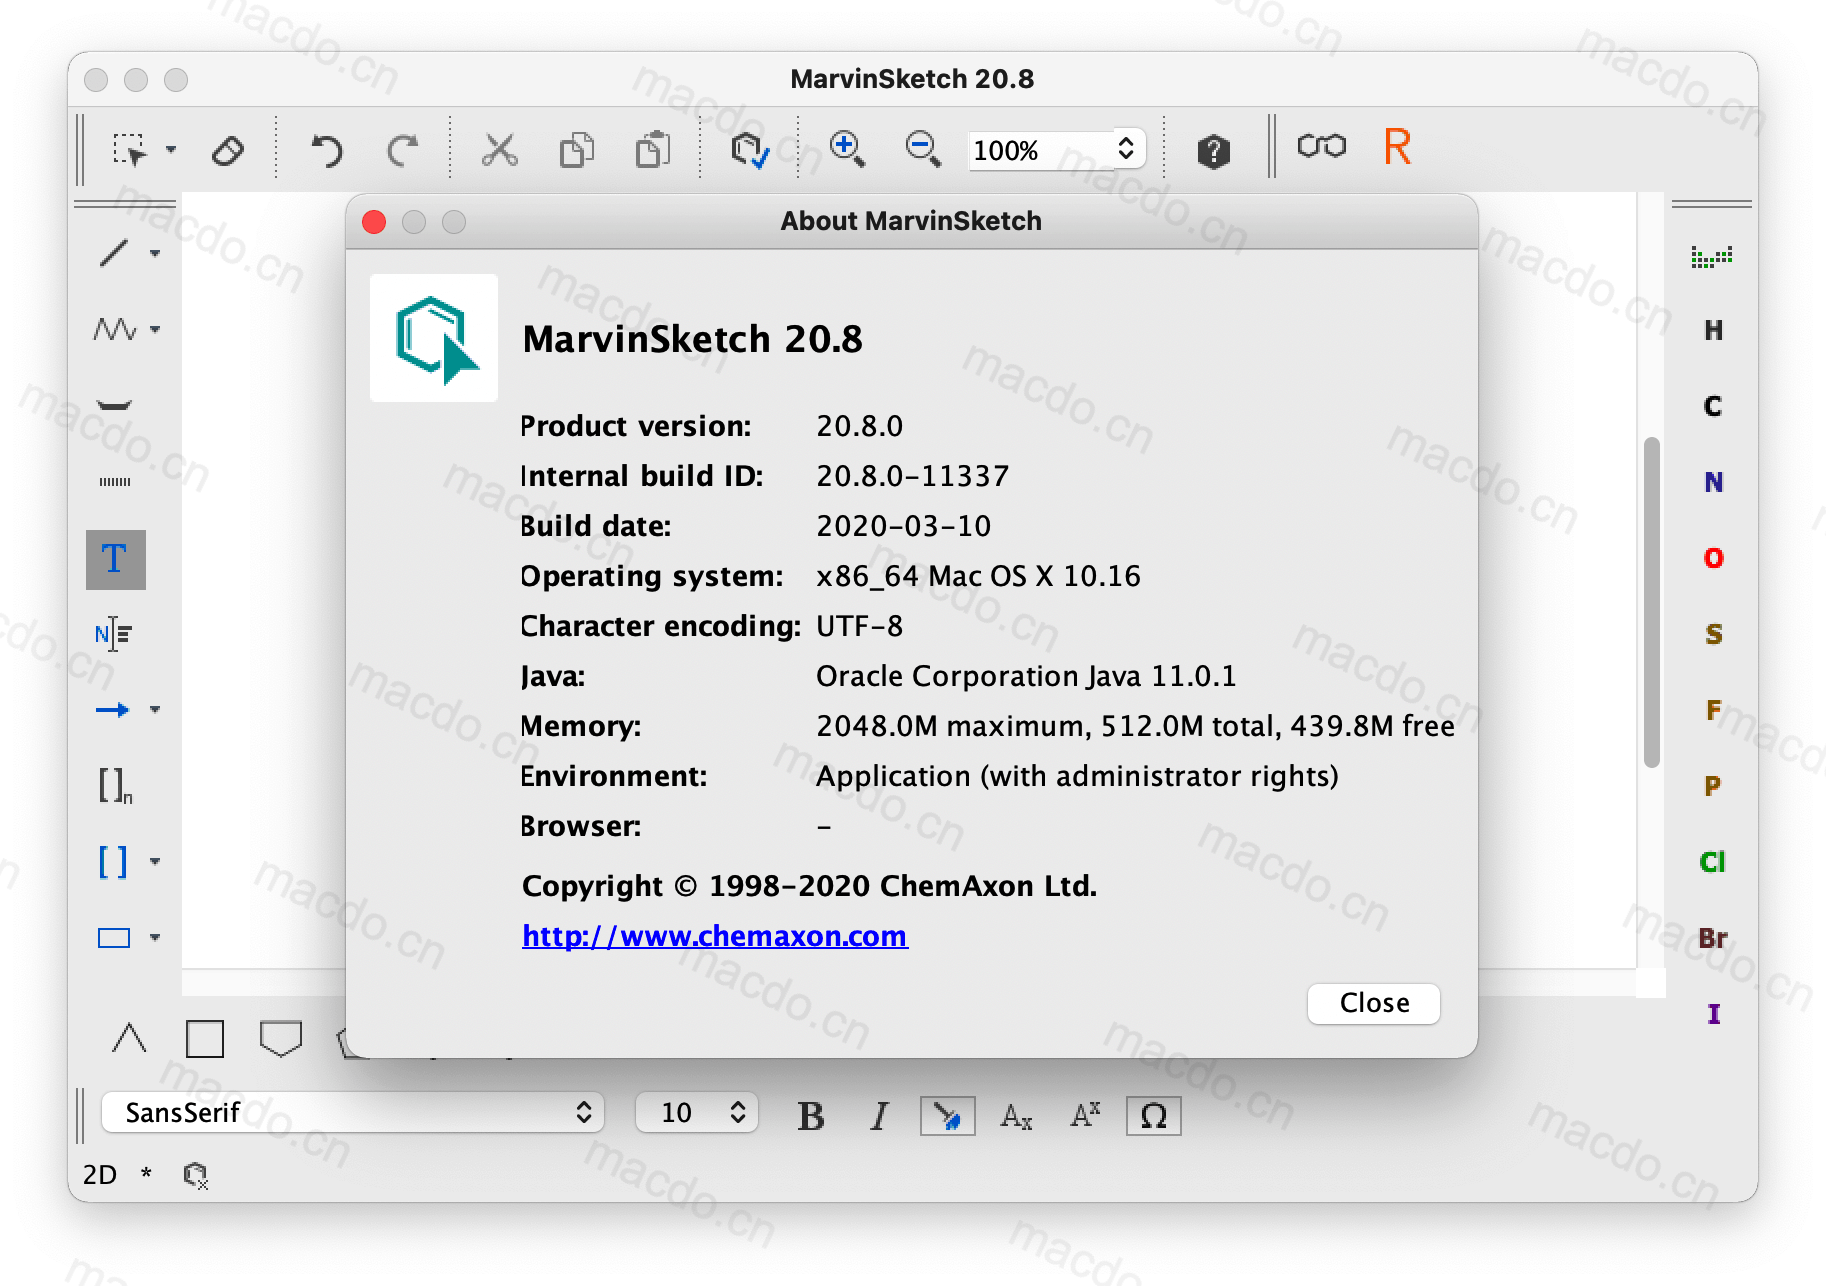Open the periodic table button
The width and height of the screenshot is (1826, 1286).
pyautogui.click(x=1712, y=257)
